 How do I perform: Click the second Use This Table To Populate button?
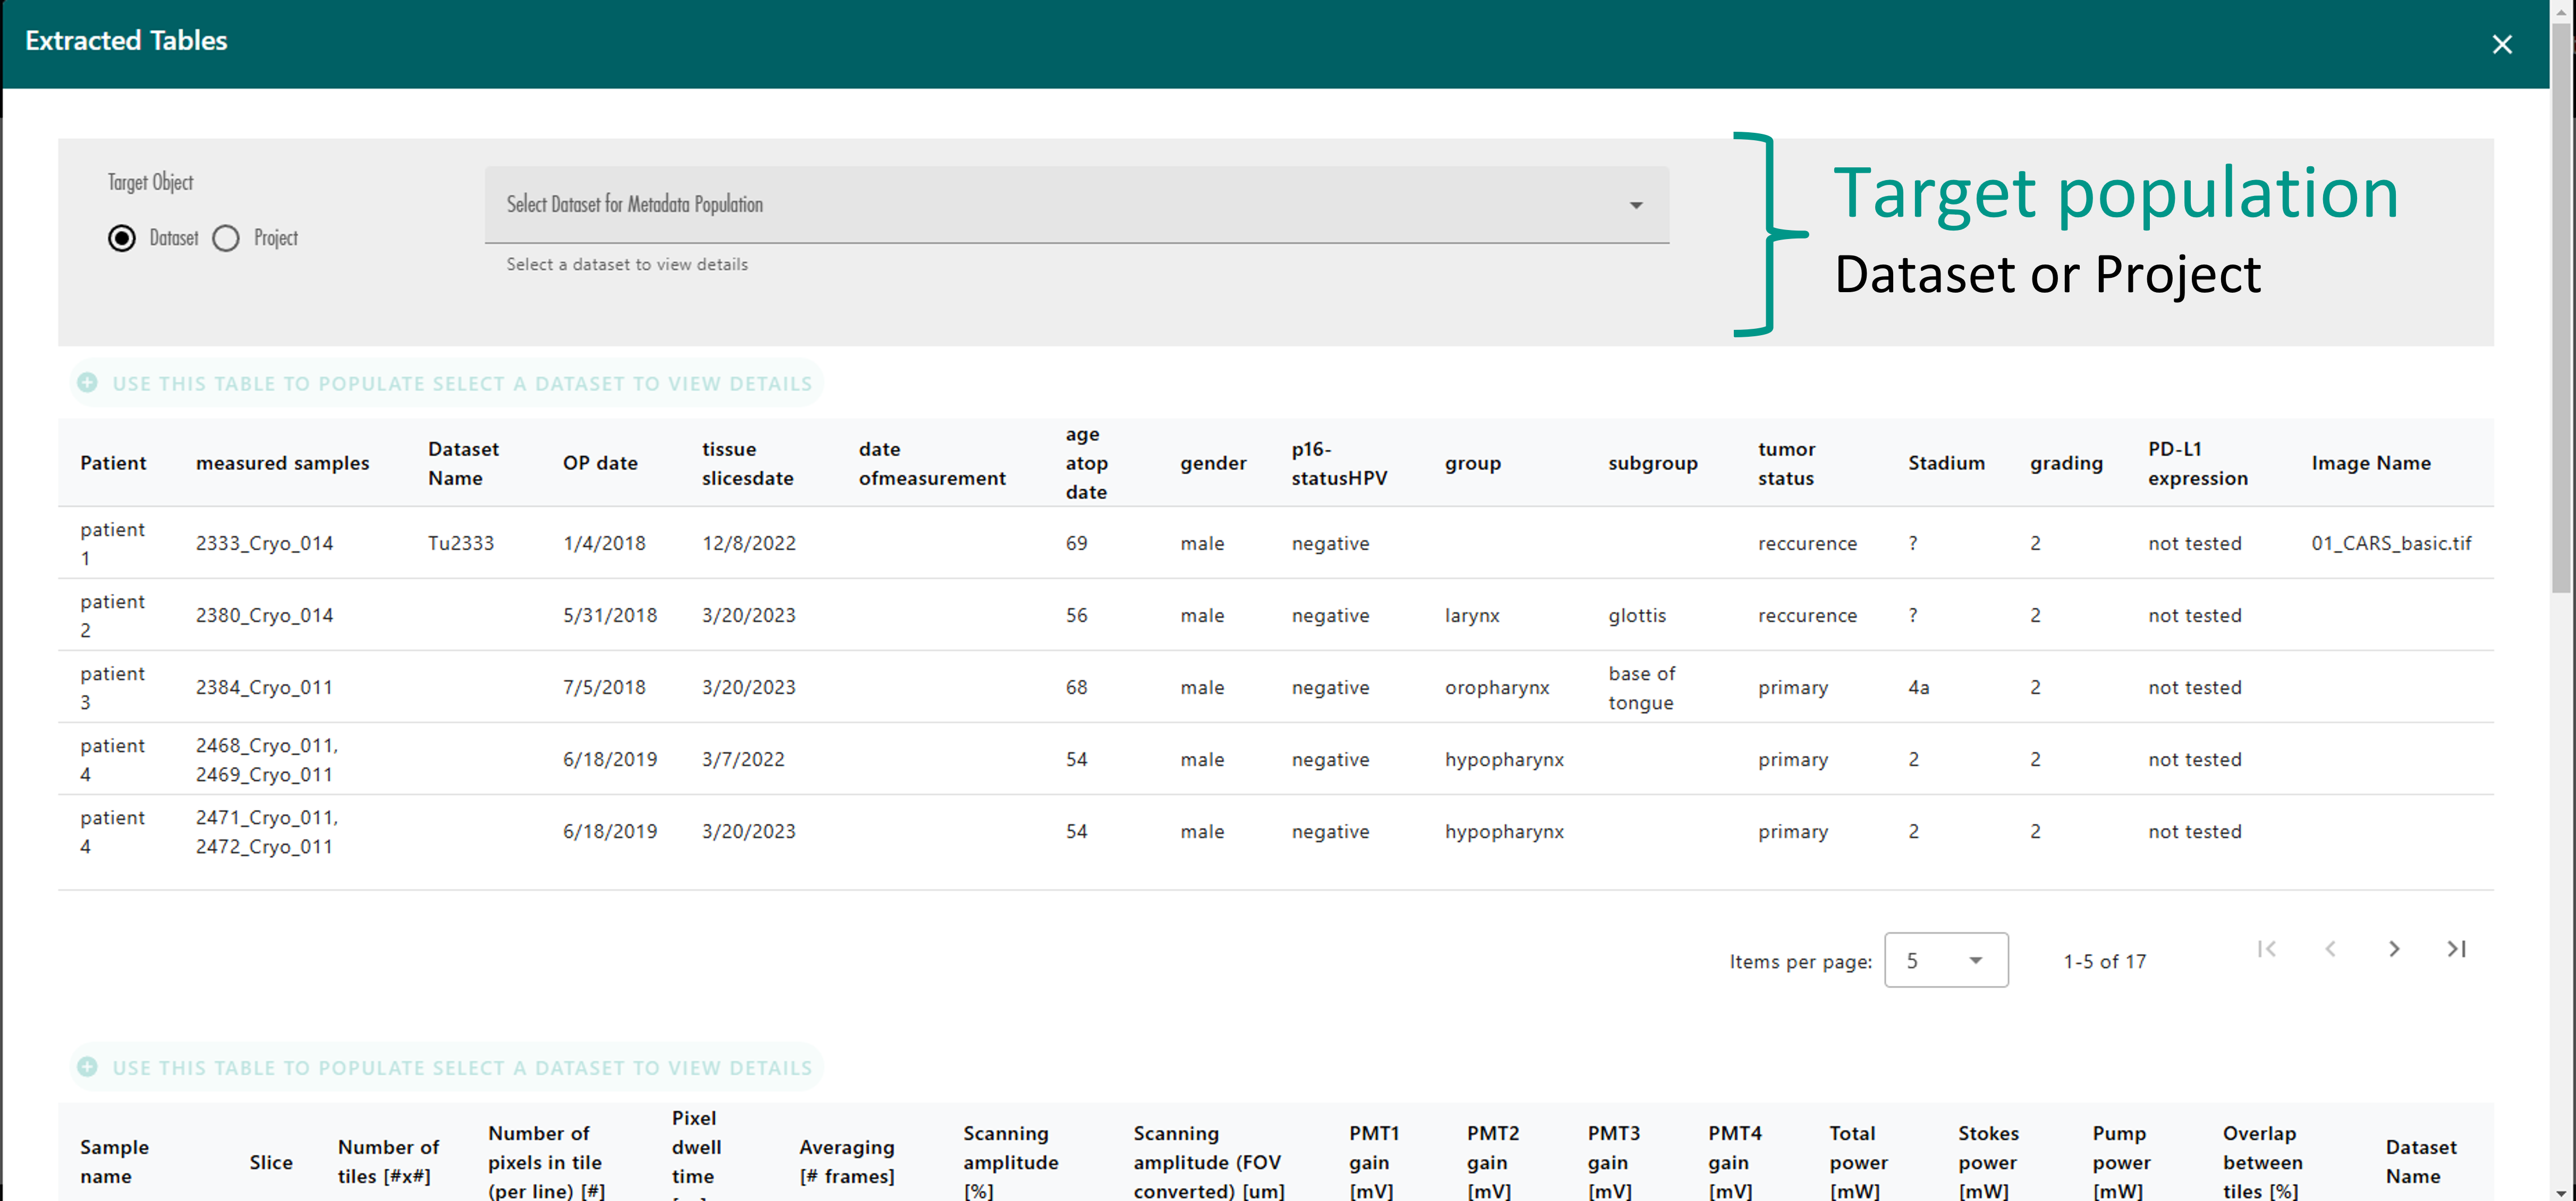point(447,1067)
